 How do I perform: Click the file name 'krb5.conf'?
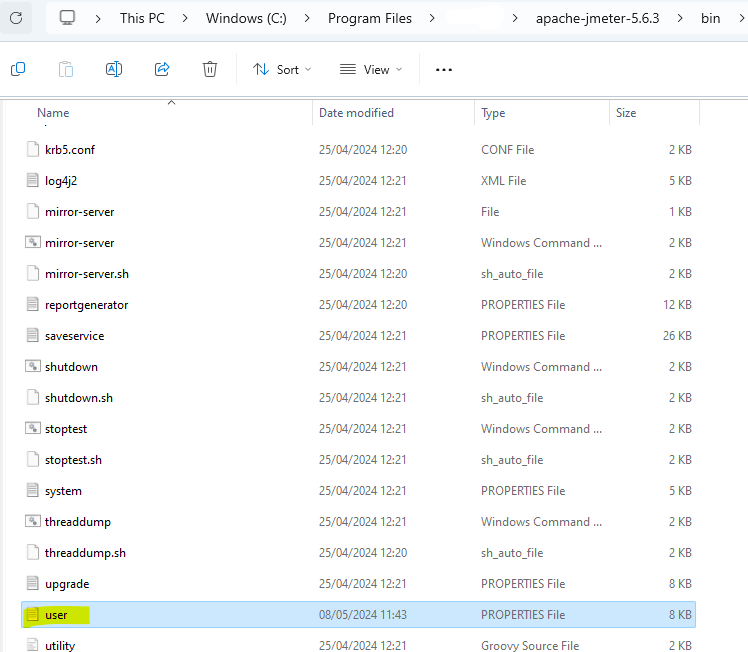point(70,150)
